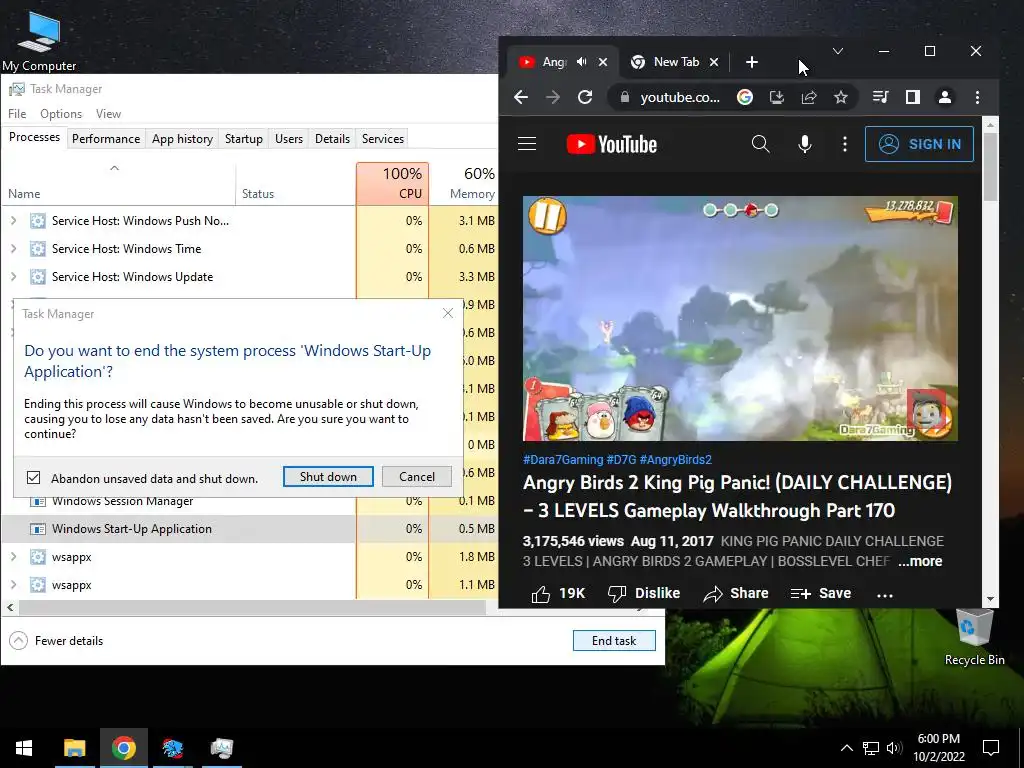Click the Windows Start button
1024x768 pixels.
(24, 748)
